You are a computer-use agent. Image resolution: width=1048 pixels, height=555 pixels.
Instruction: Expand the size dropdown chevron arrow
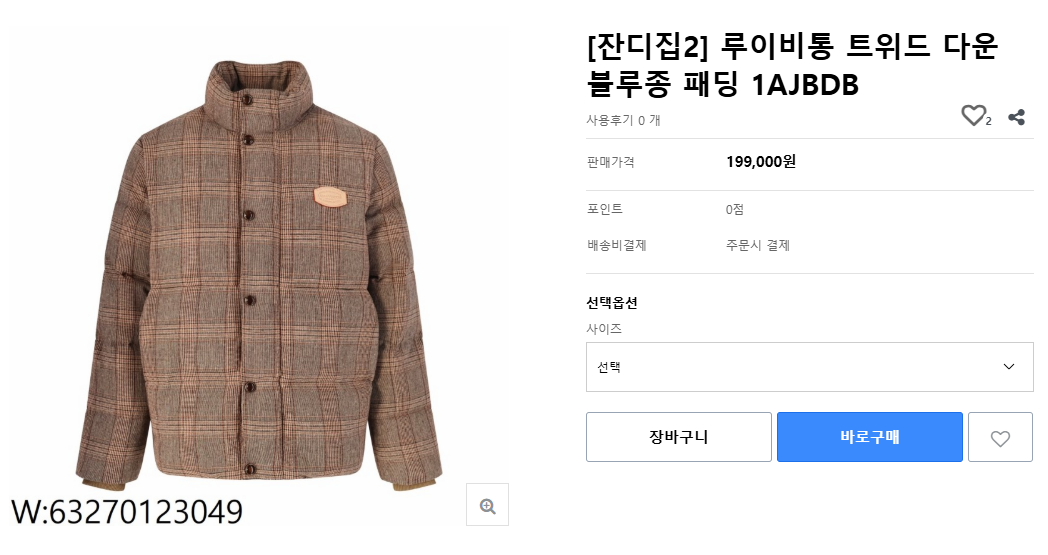[x=1009, y=367]
